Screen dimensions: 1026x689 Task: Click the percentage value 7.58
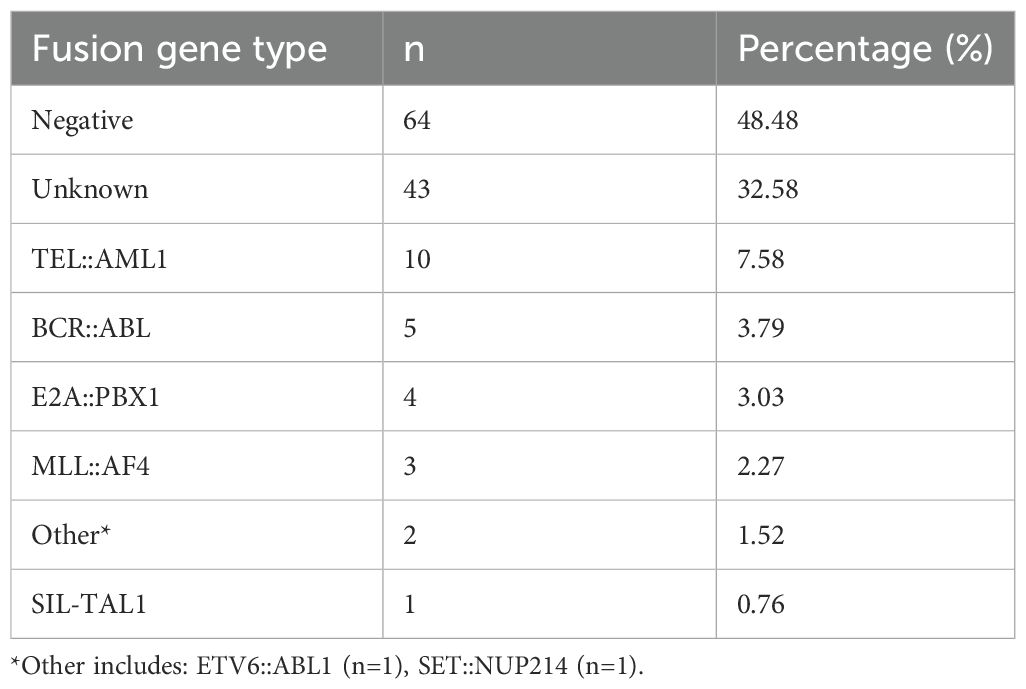click(x=760, y=258)
